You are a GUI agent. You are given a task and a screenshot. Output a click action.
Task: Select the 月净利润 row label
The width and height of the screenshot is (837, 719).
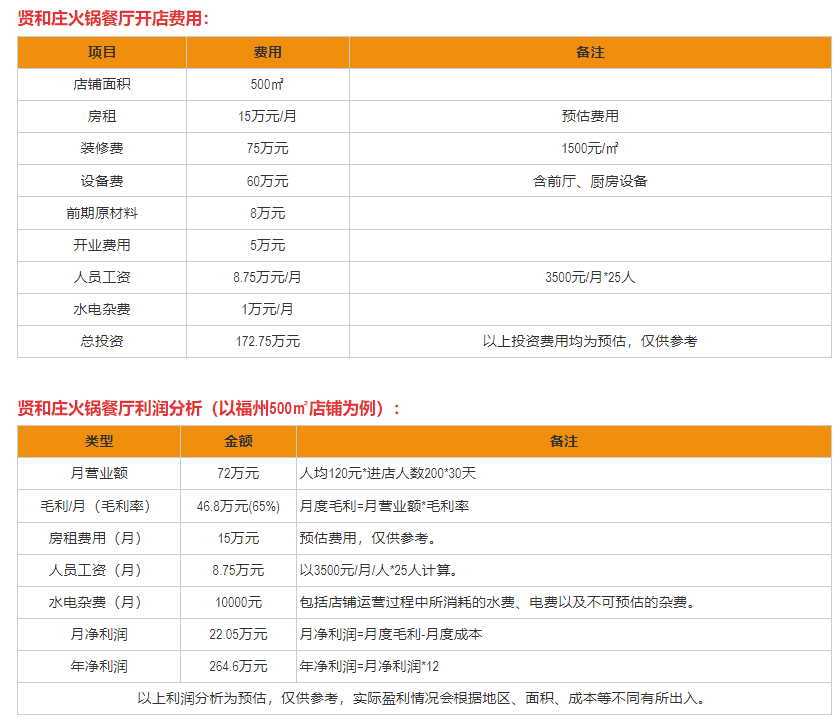click(99, 634)
